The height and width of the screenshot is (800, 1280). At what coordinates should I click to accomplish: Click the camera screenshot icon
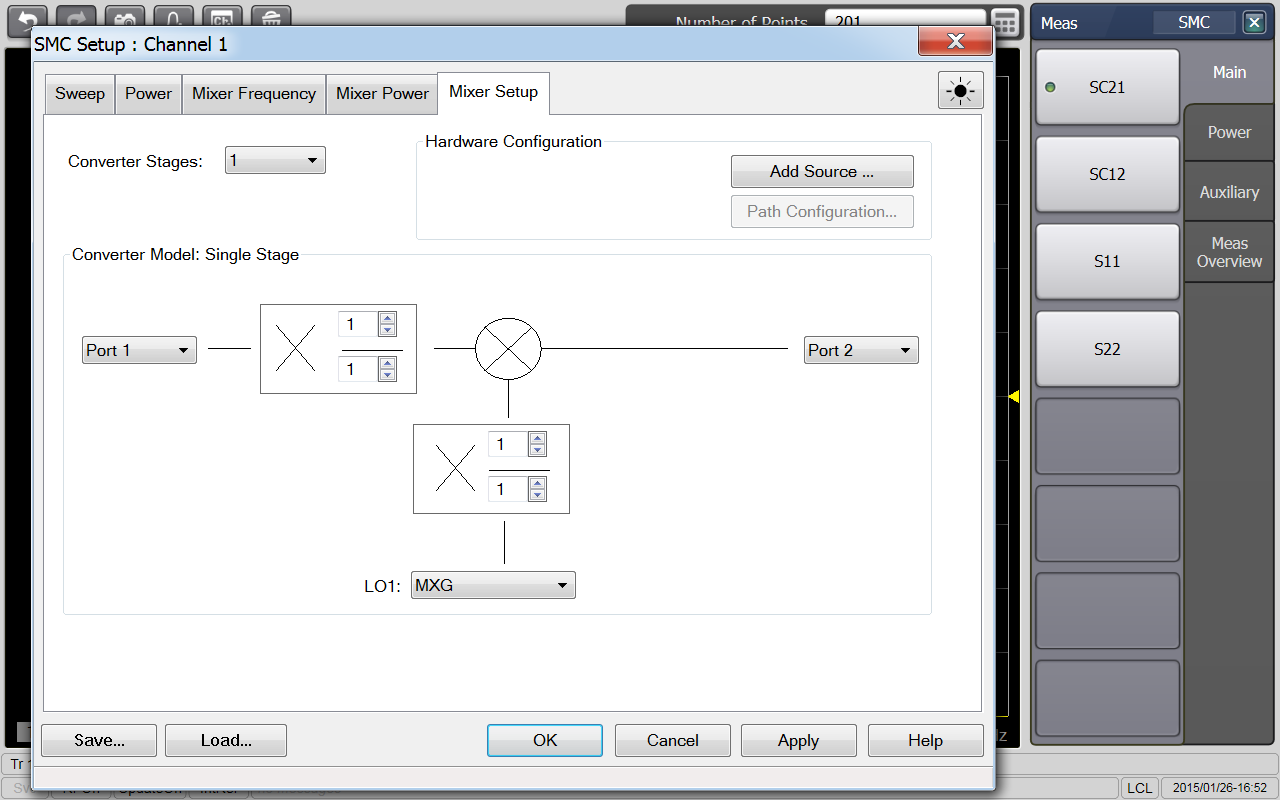pos(125,17)
